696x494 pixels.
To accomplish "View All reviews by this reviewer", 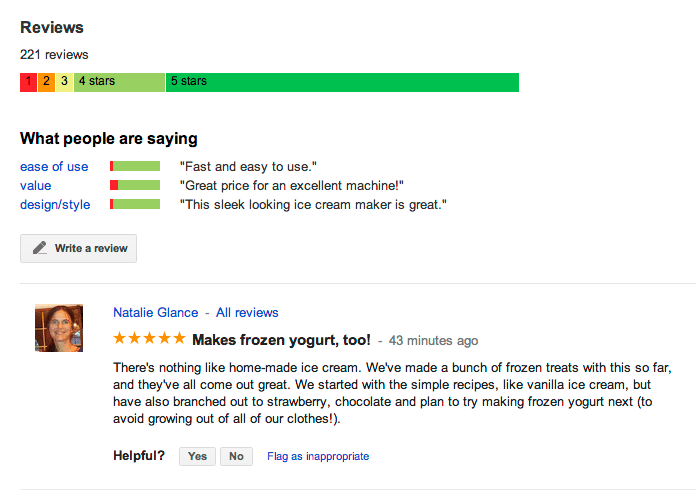I will (x=247, y=312).
